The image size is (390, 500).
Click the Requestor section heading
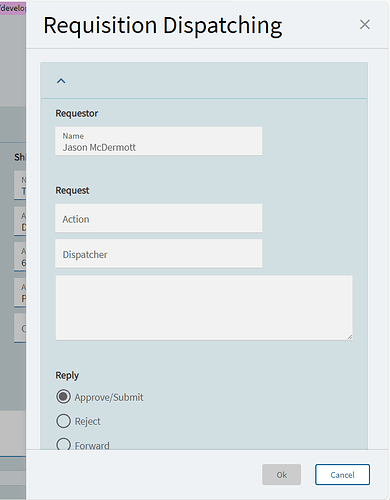coord(77,113)
